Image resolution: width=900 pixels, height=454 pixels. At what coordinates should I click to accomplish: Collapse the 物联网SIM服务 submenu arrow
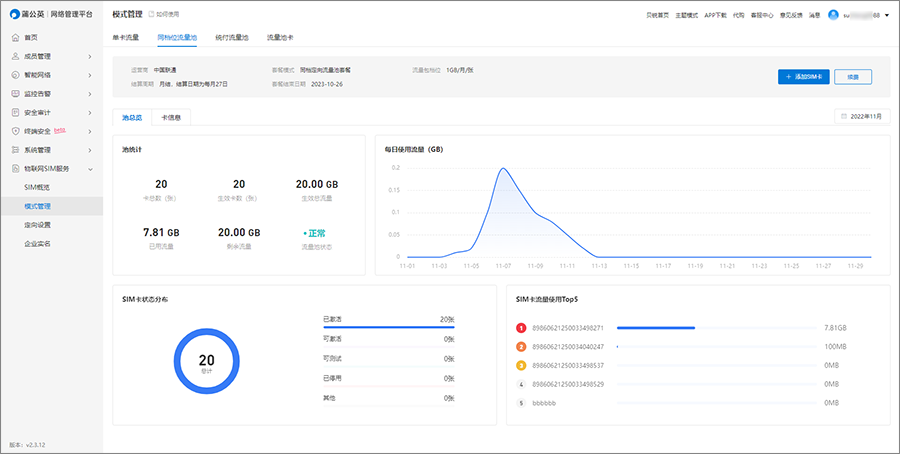90,169
